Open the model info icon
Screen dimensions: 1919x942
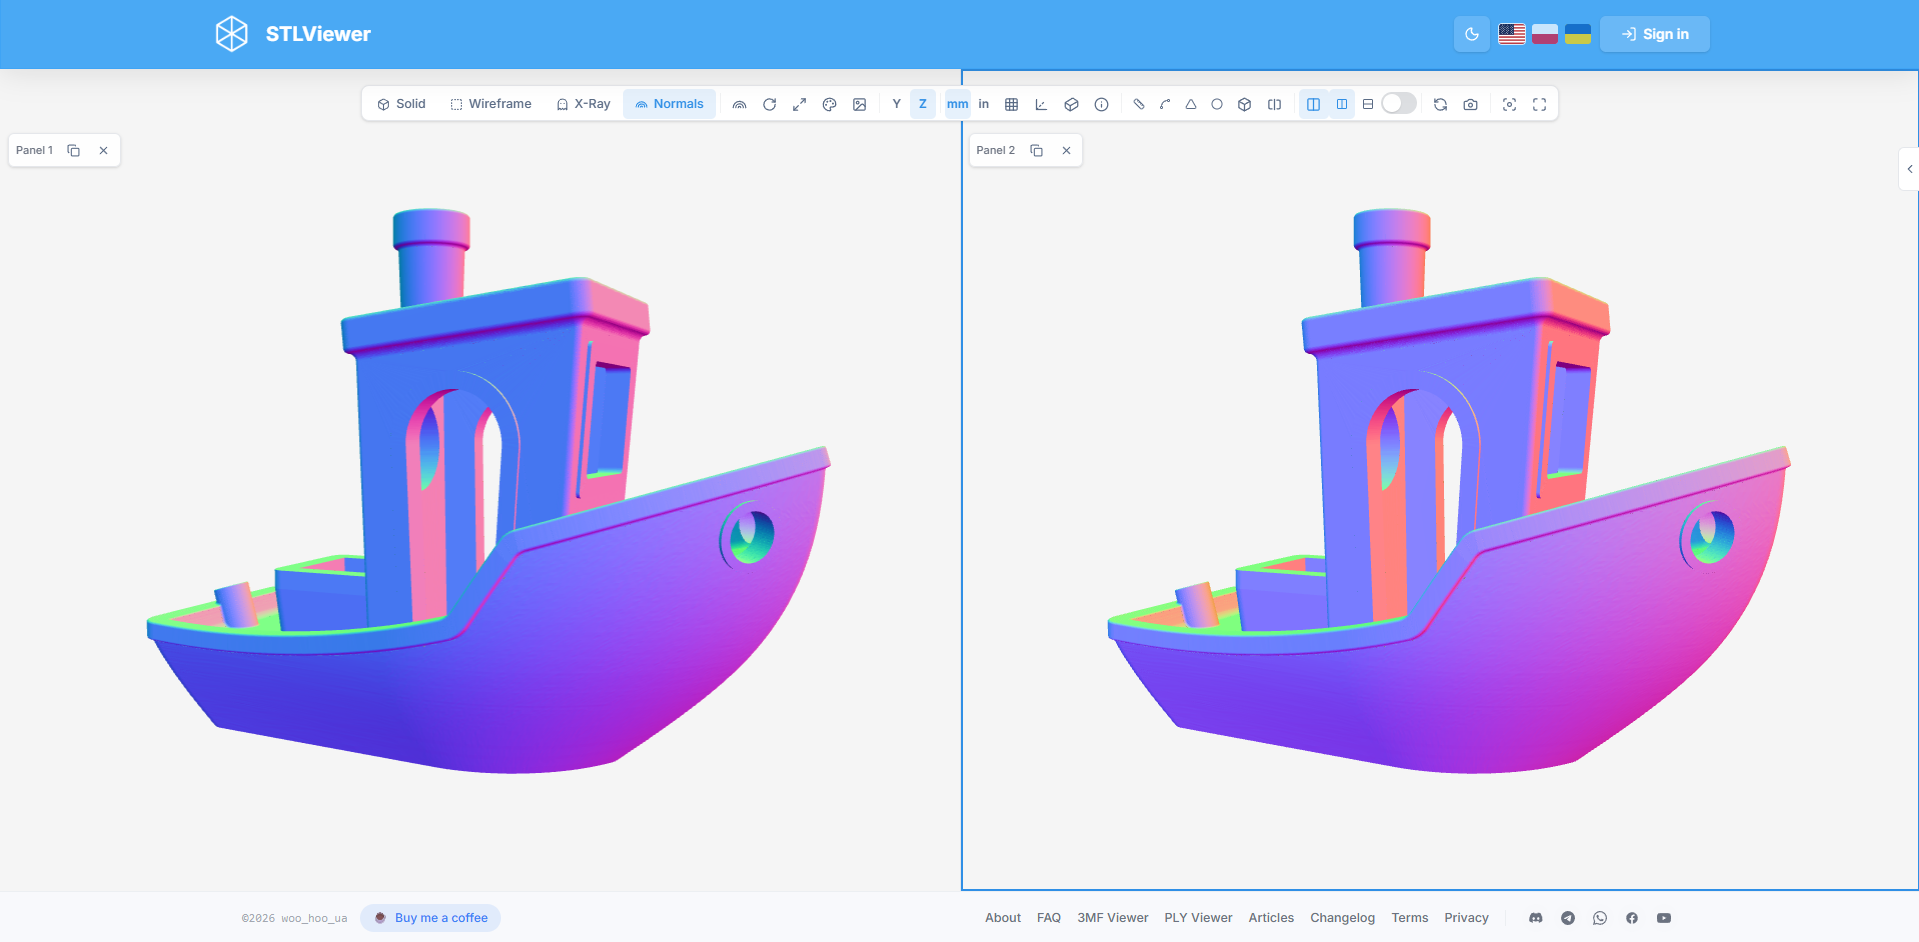pos(1102,104)
